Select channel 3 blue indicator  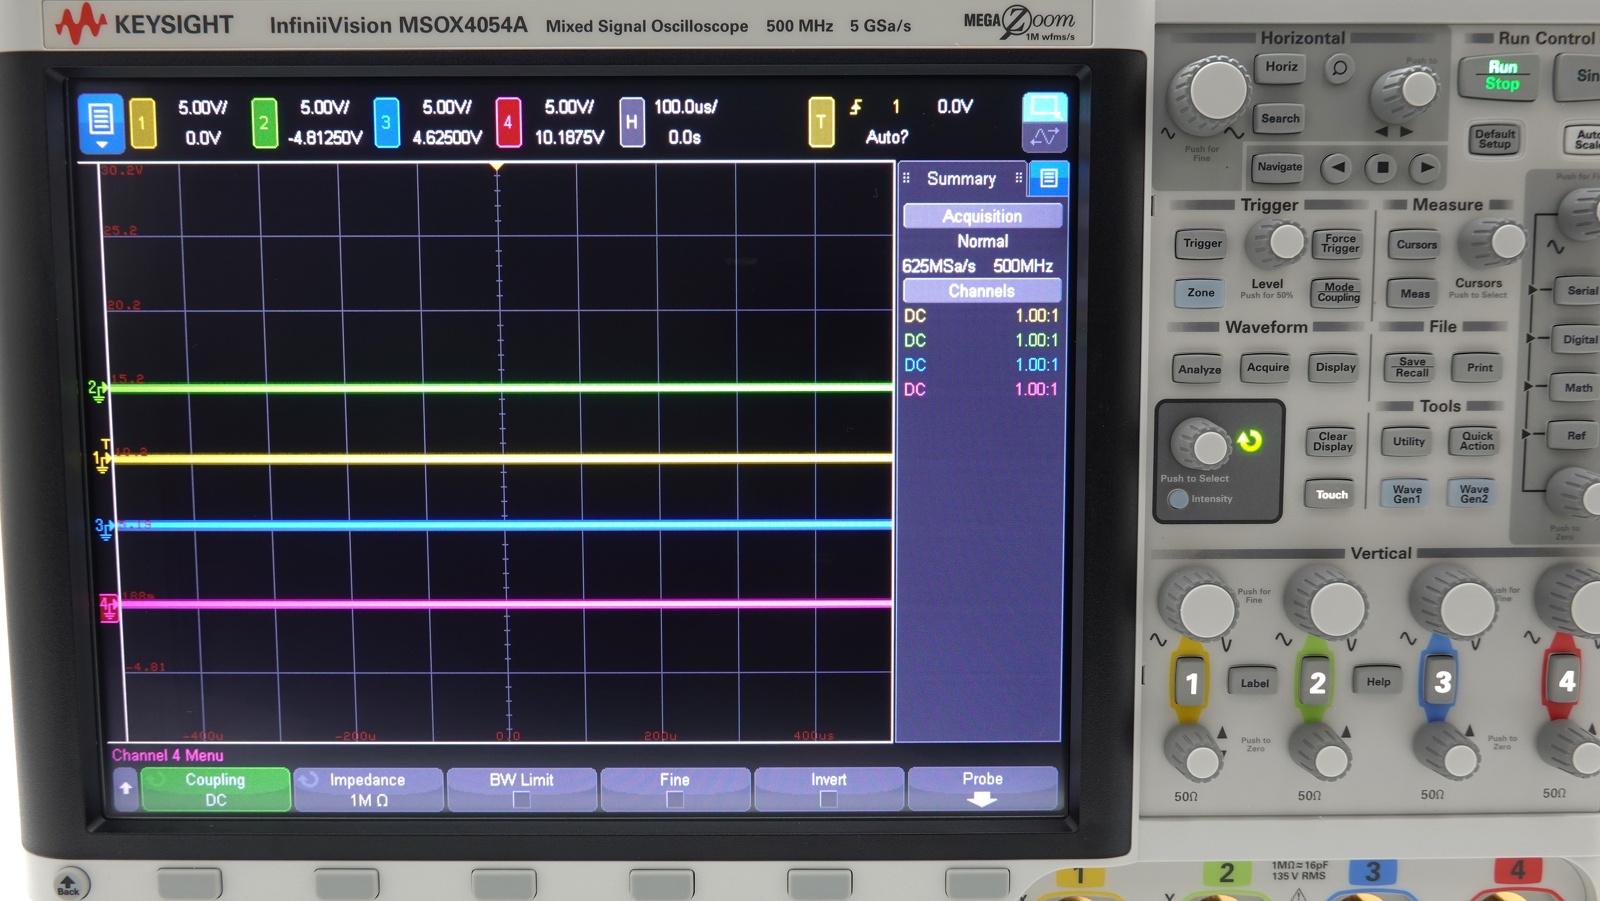pyautogui.click(x=386, y=123)
